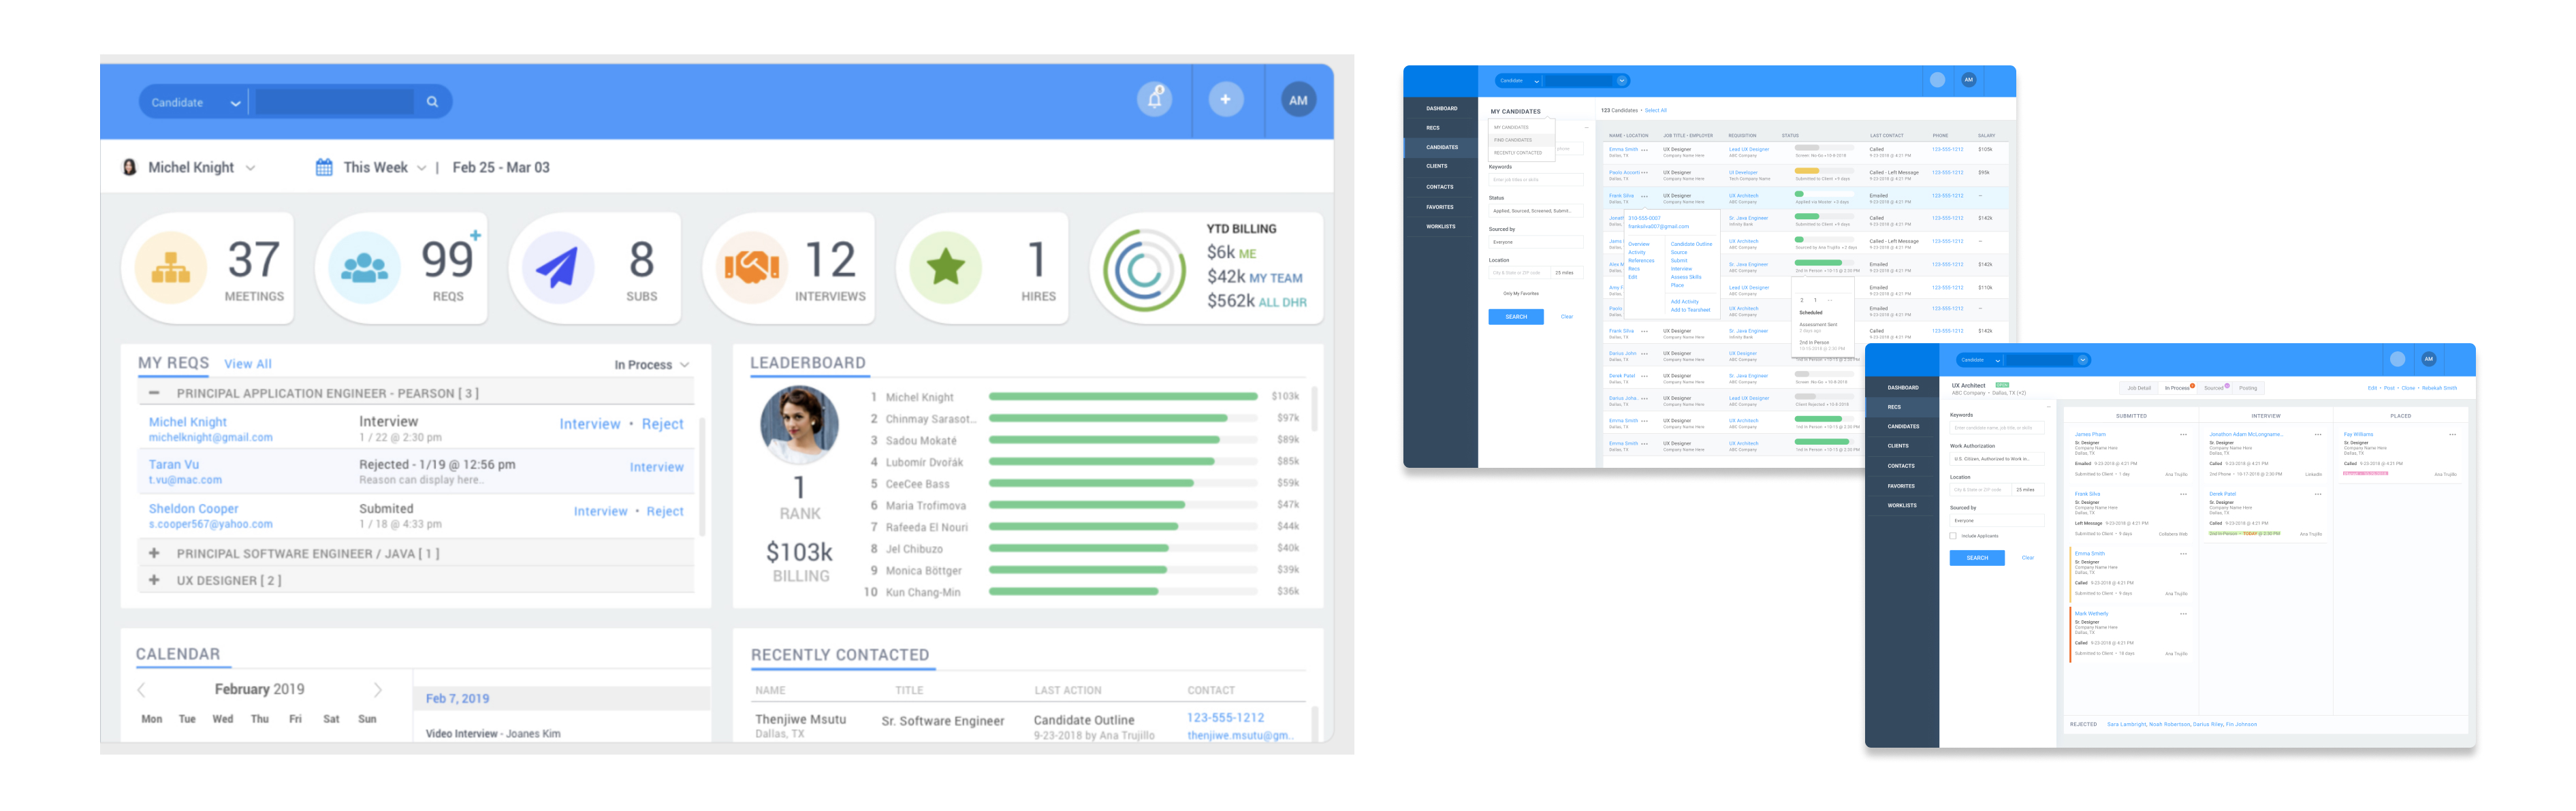Open the Candidate search type dropdown

194,102
